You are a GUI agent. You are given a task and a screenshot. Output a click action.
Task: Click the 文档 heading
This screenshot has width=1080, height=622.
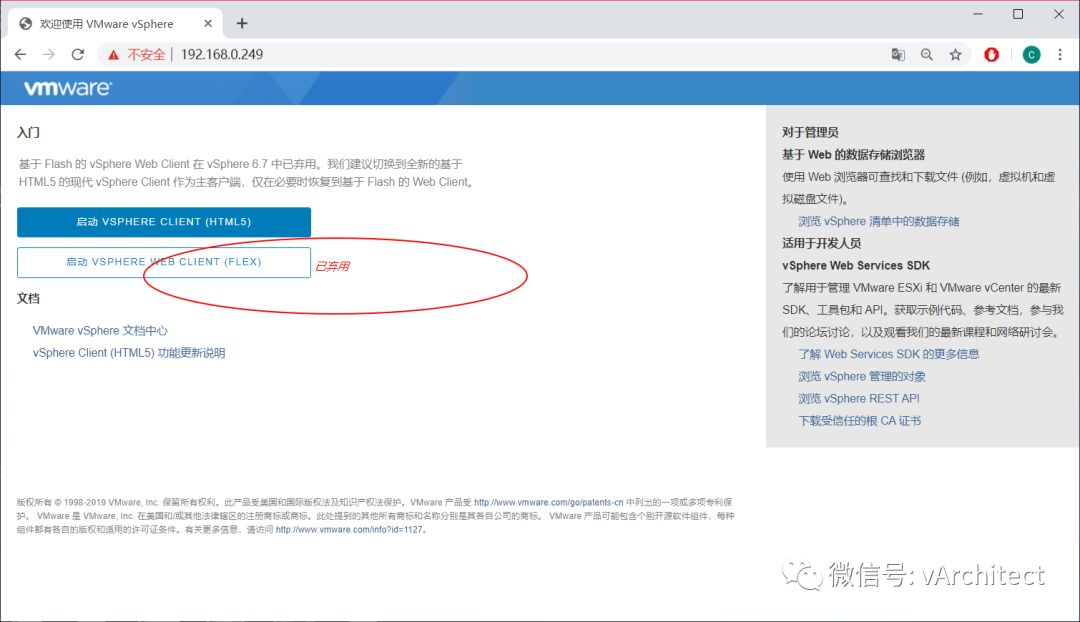point(28,298)
